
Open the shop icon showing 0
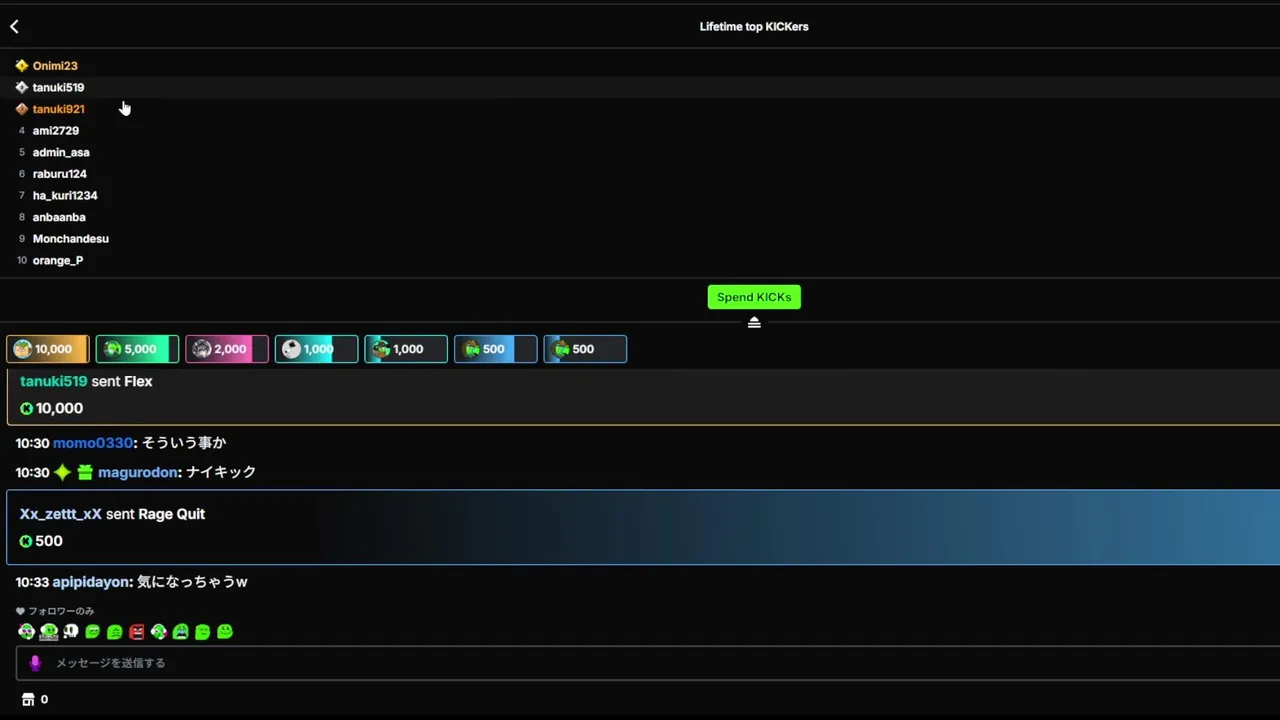[28, 700]
